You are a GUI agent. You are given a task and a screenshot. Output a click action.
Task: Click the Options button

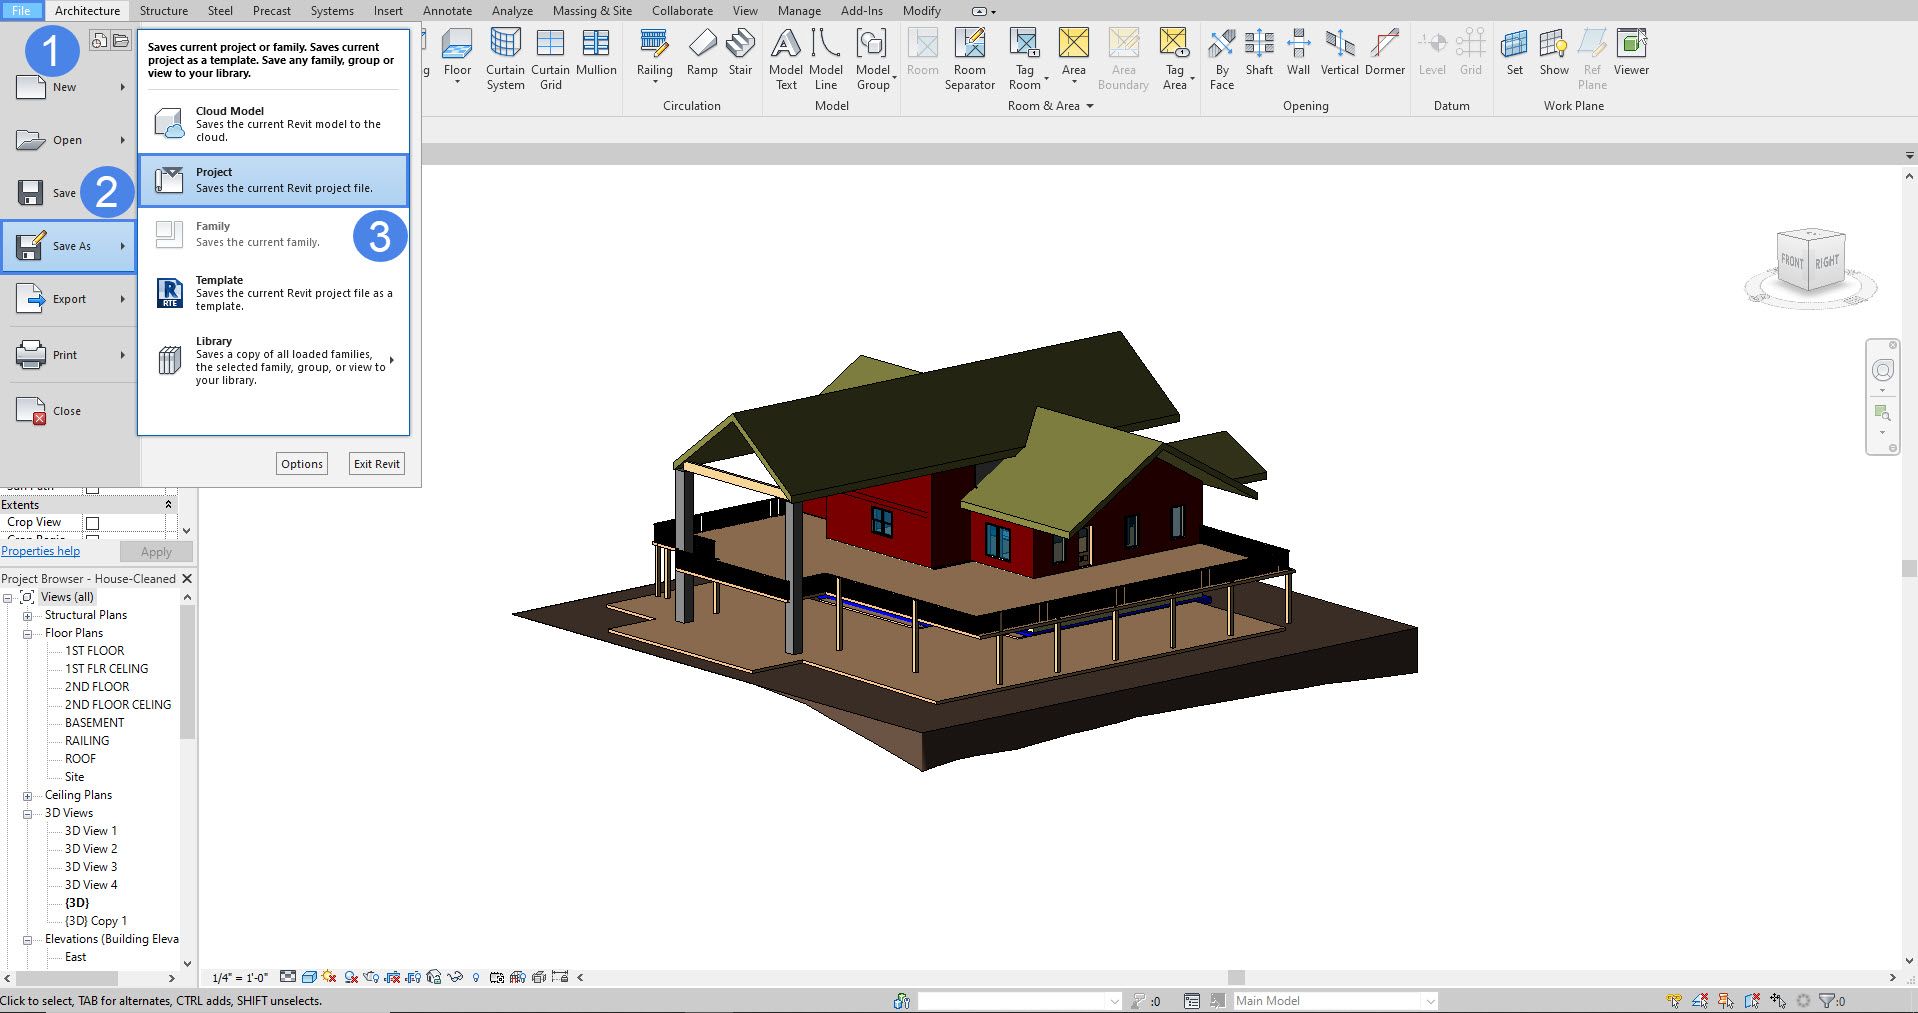coord(301,464)
